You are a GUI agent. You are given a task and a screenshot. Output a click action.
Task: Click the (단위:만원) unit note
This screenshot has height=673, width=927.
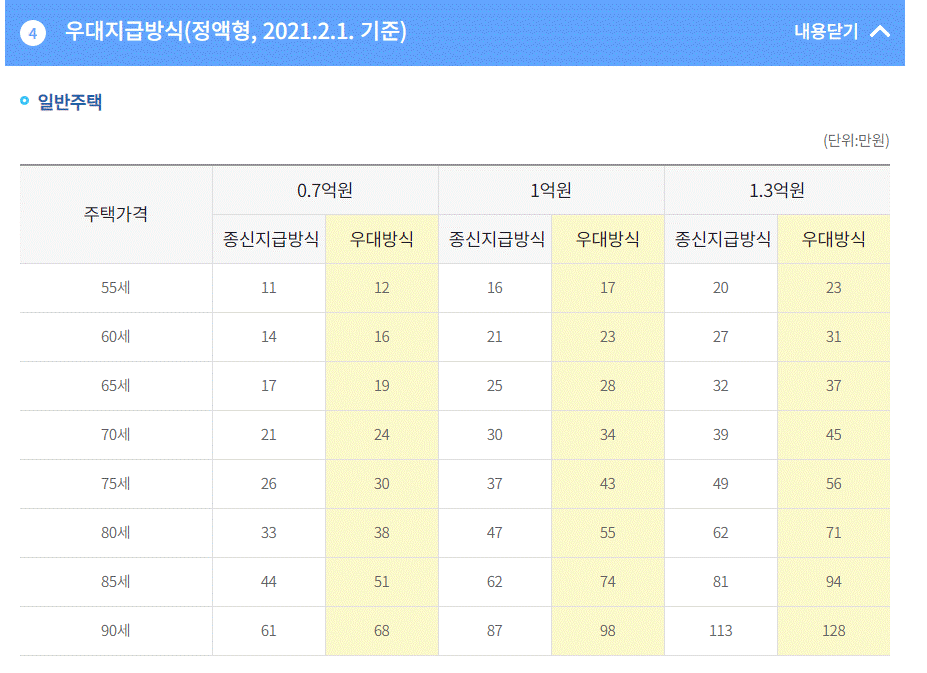click(856, 141)
